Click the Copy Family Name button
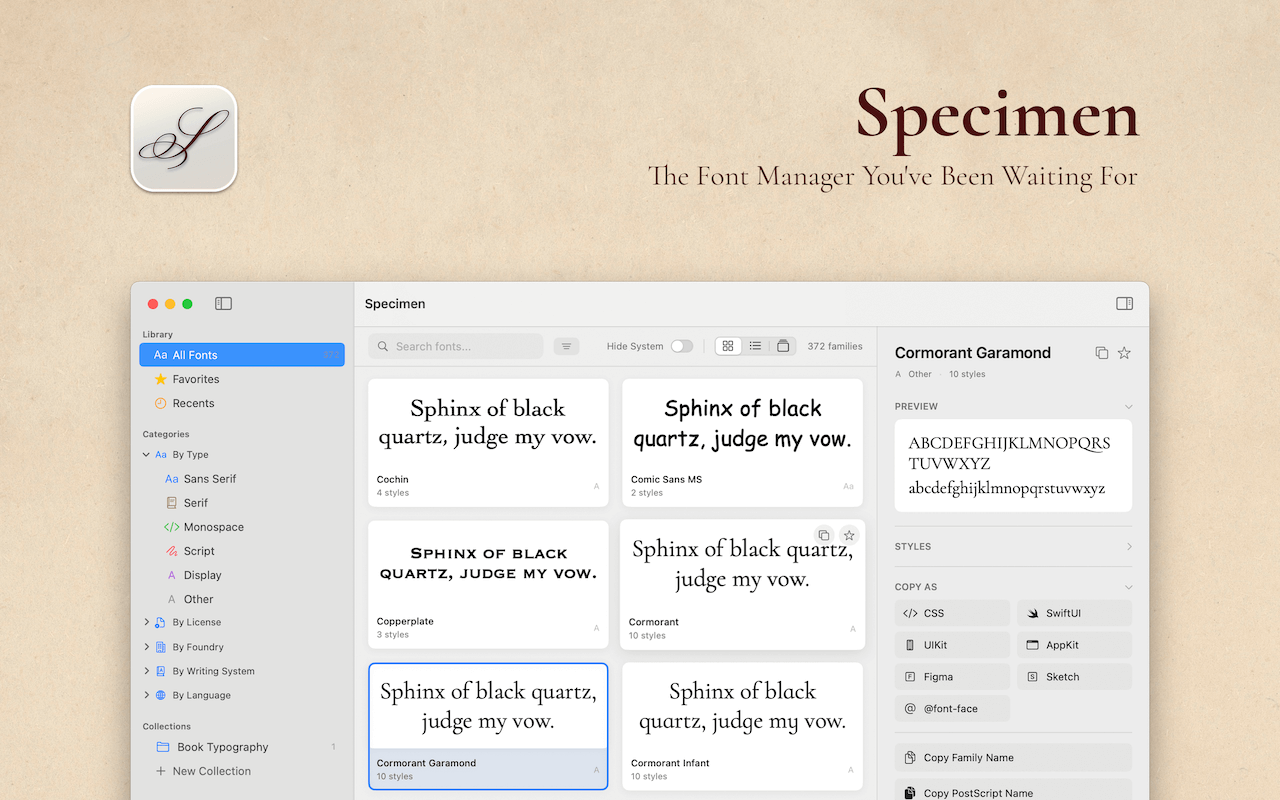Image resolution: width=1280 pixels, height=800 pixels. coord(1012,757)
